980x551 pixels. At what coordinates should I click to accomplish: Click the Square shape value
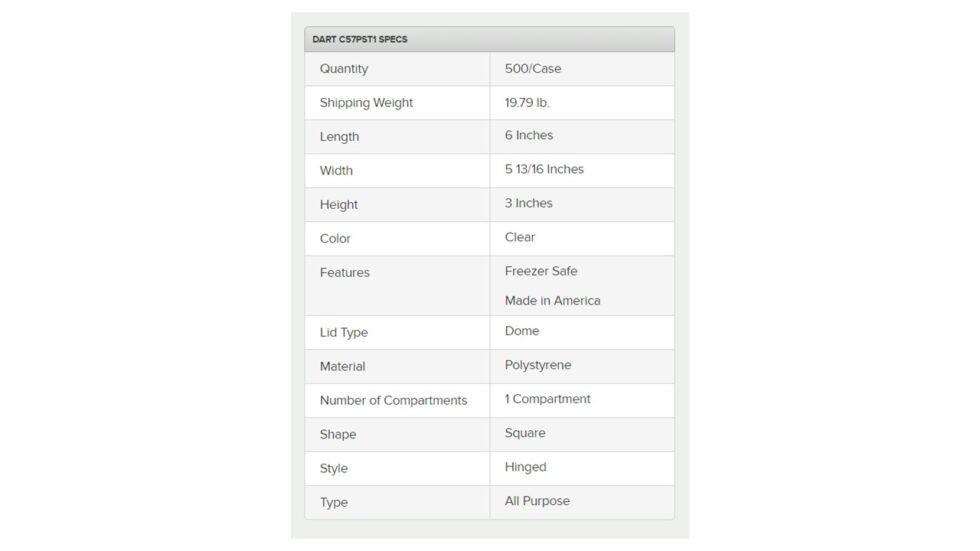click(525, 434)
